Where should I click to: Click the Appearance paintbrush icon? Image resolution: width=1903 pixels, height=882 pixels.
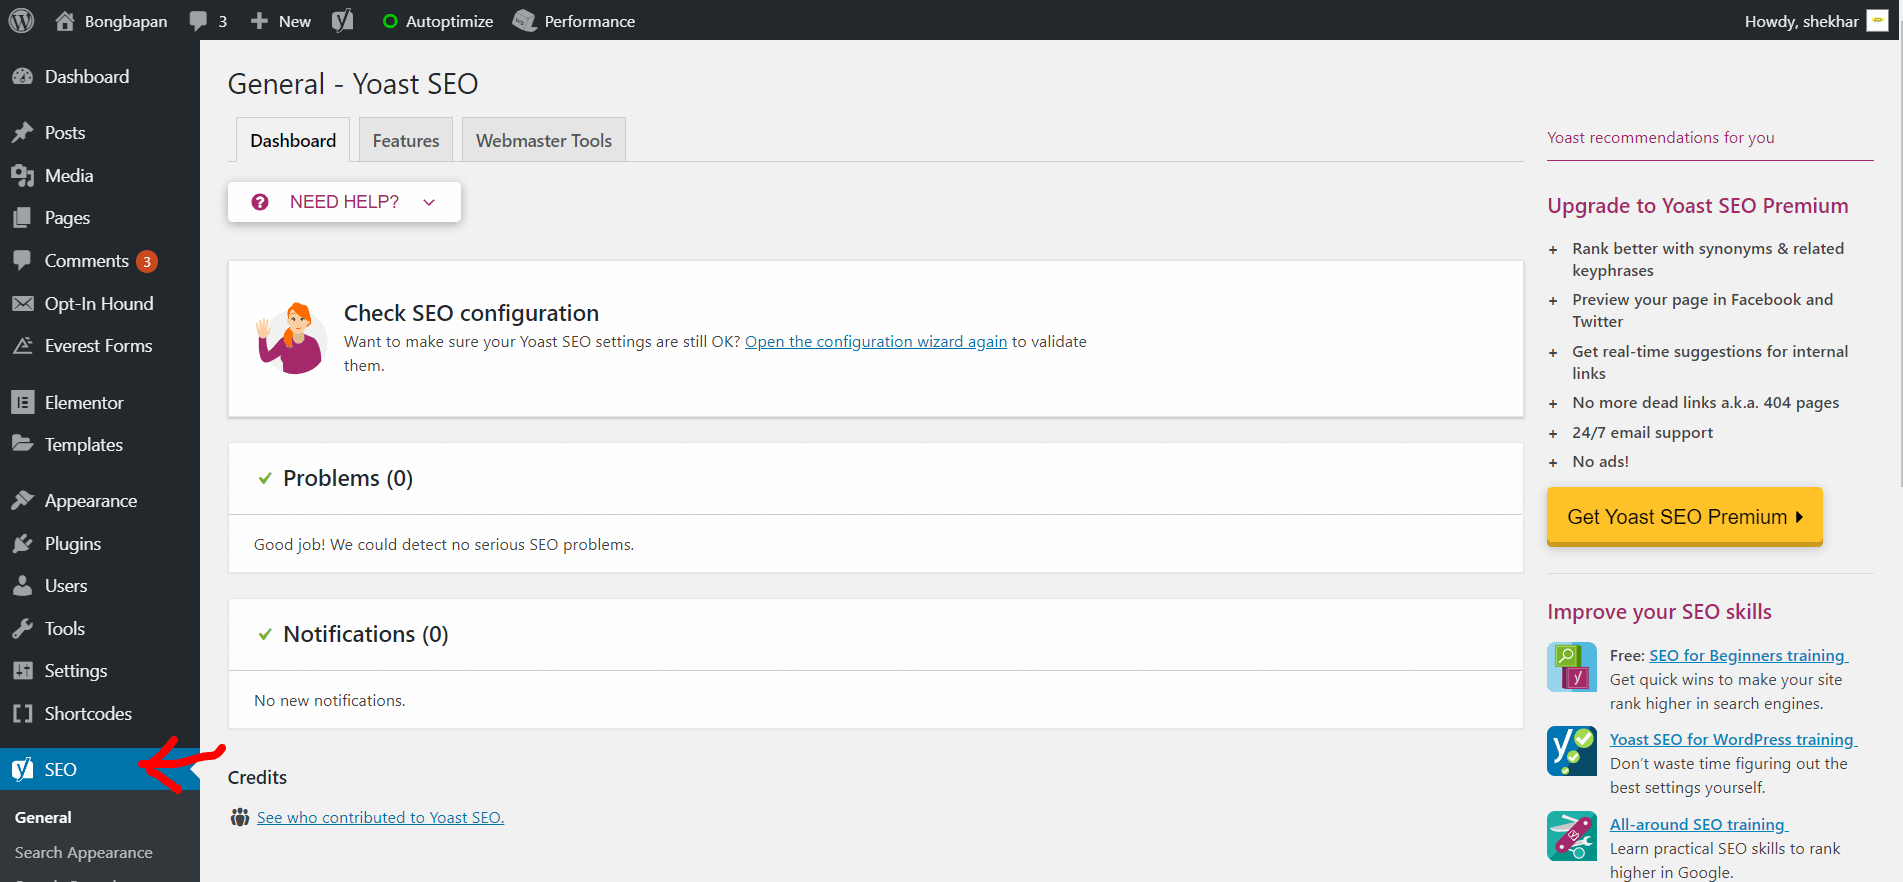[22, 501]
